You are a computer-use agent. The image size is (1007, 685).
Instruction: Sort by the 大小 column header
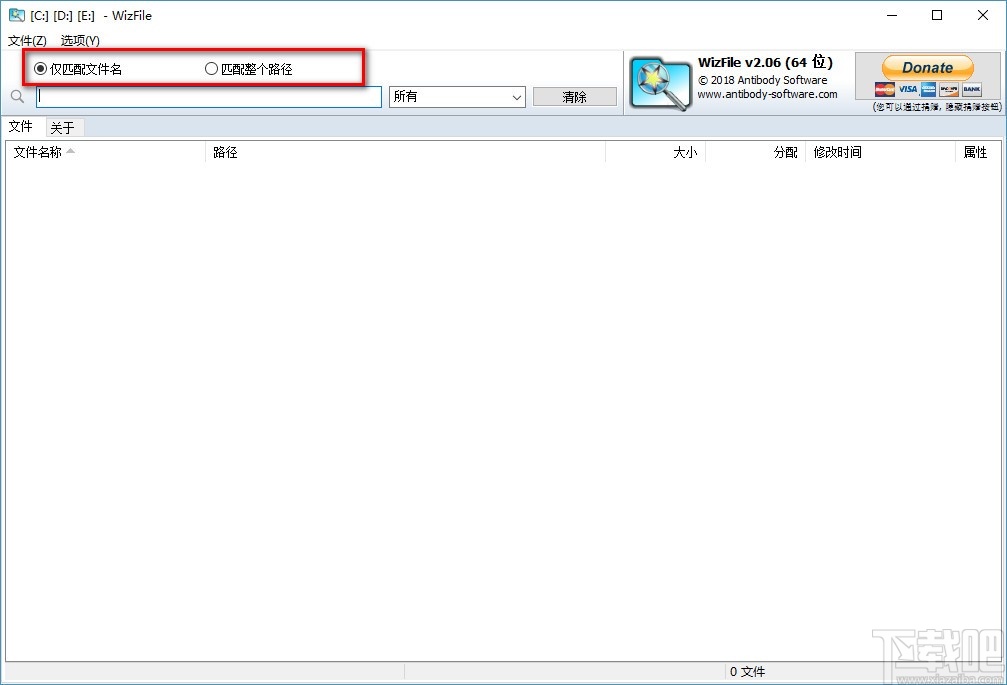(656, 152)
